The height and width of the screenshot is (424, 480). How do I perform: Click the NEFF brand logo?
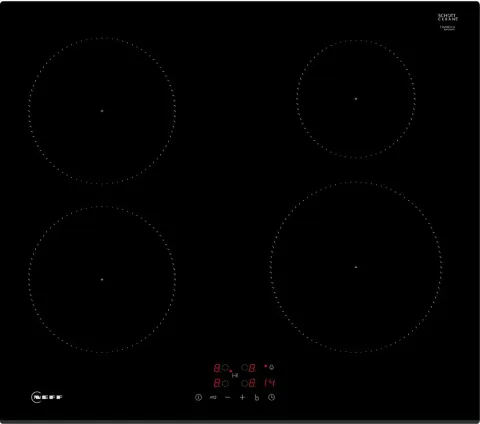click(47, 397)
